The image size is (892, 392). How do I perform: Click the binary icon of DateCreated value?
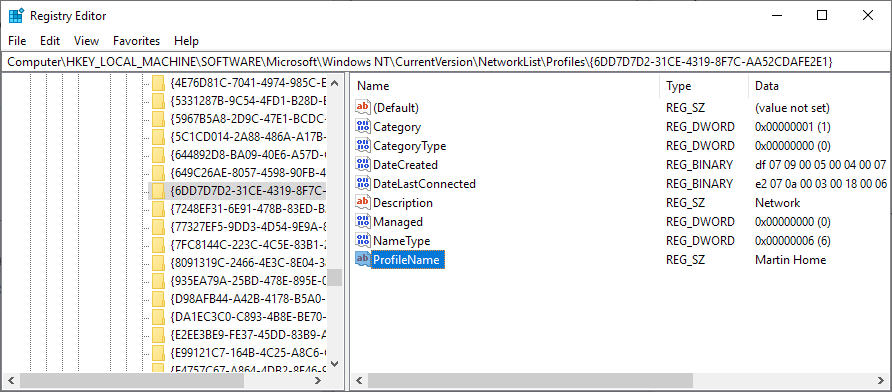362,164
